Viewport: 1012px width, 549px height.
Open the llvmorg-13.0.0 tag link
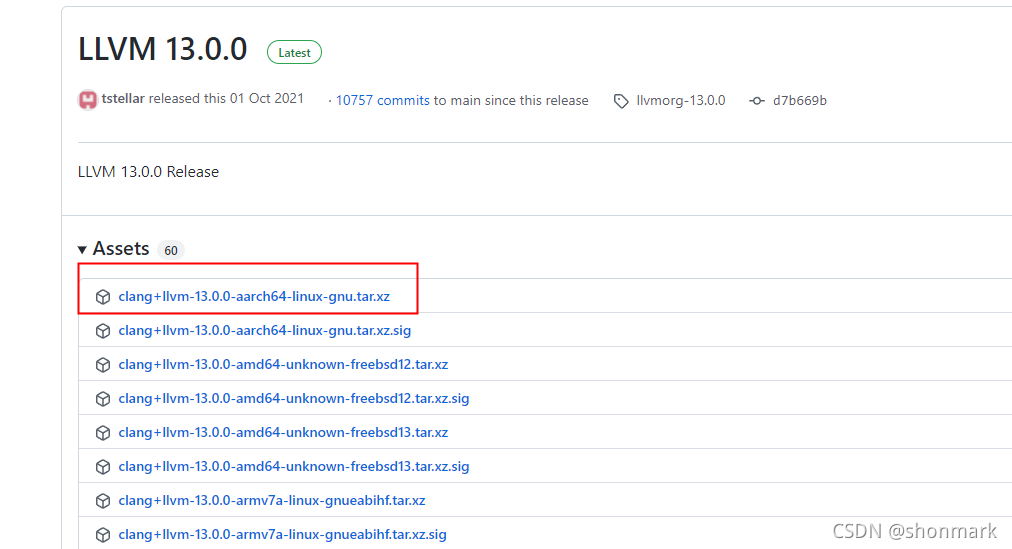680,101
